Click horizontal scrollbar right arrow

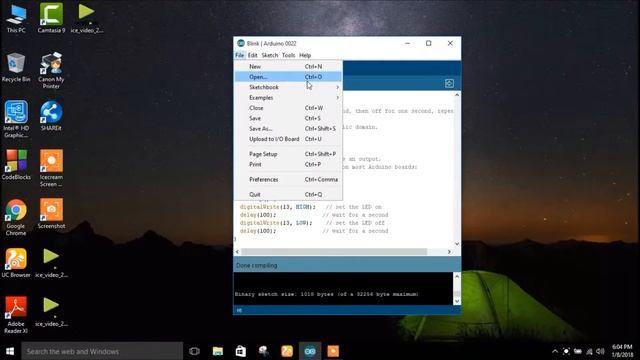[x=449, y=252]
